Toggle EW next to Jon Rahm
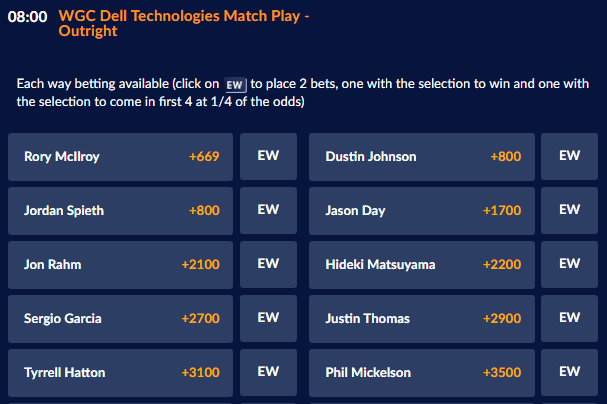This screenshot has height=404, width=607. (x=268, y=264)
